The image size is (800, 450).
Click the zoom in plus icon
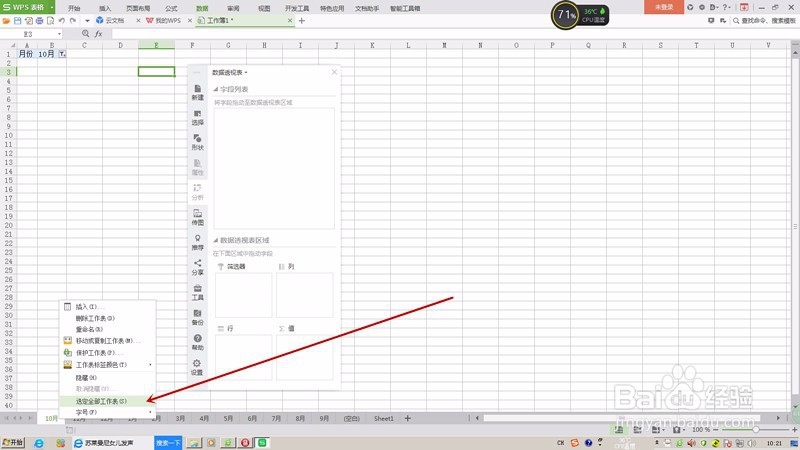tap(794, 430)
